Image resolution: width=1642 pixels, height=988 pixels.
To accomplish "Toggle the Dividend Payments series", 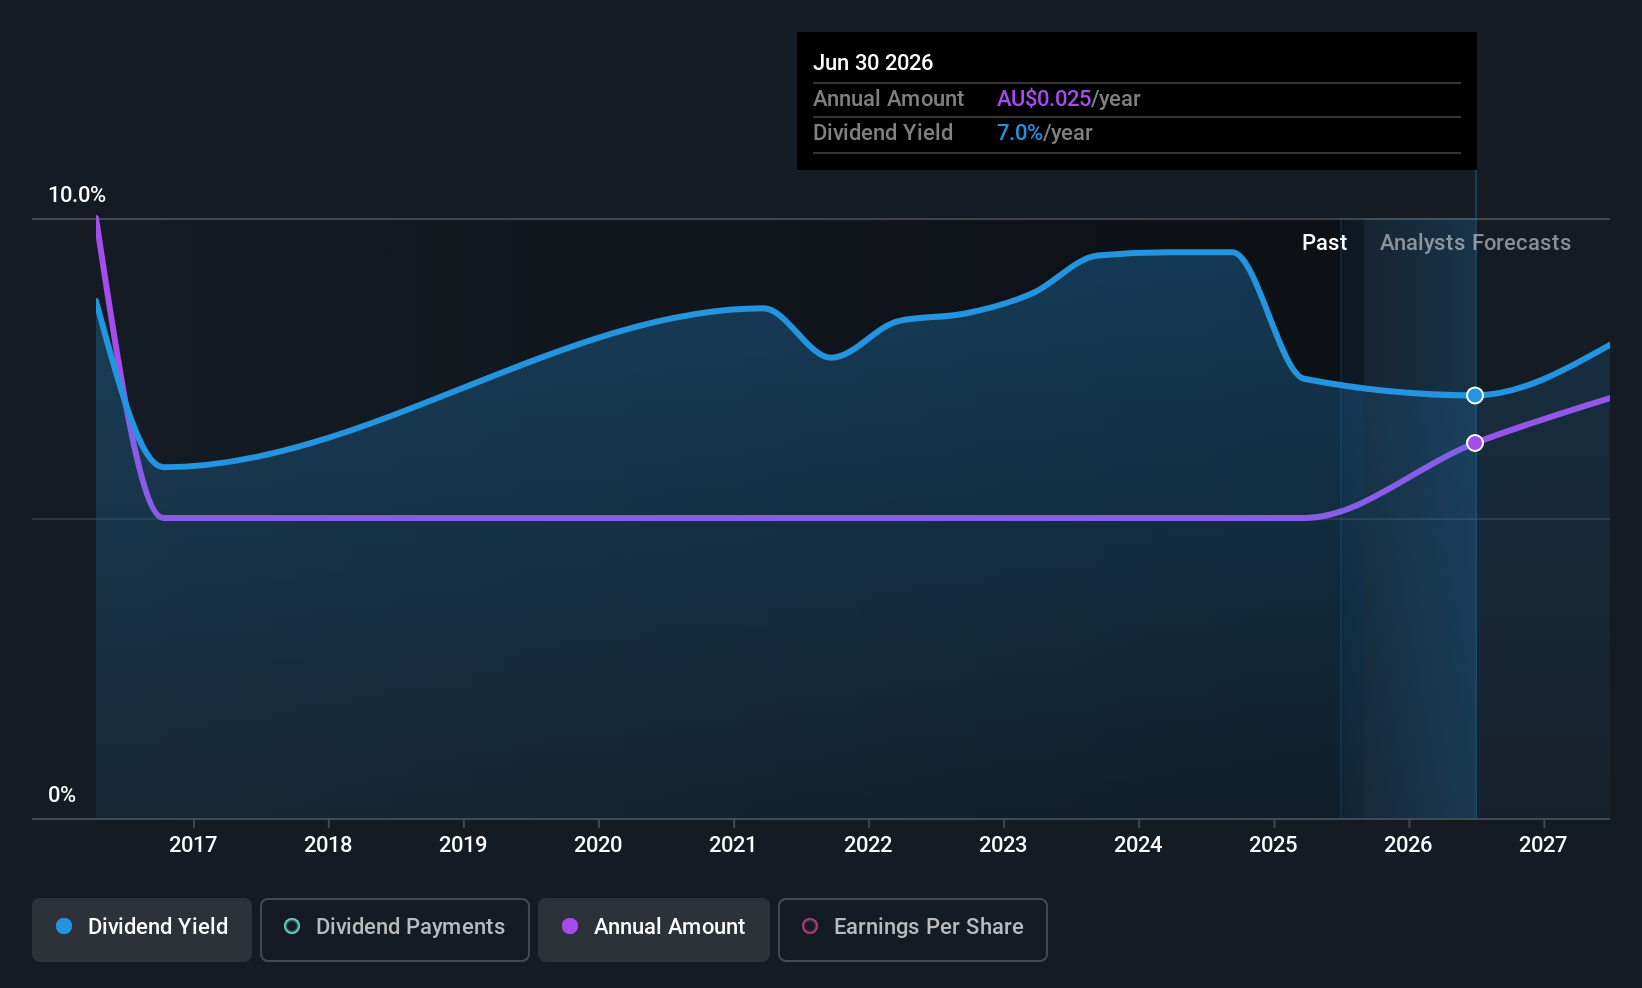I will point(395,929).
